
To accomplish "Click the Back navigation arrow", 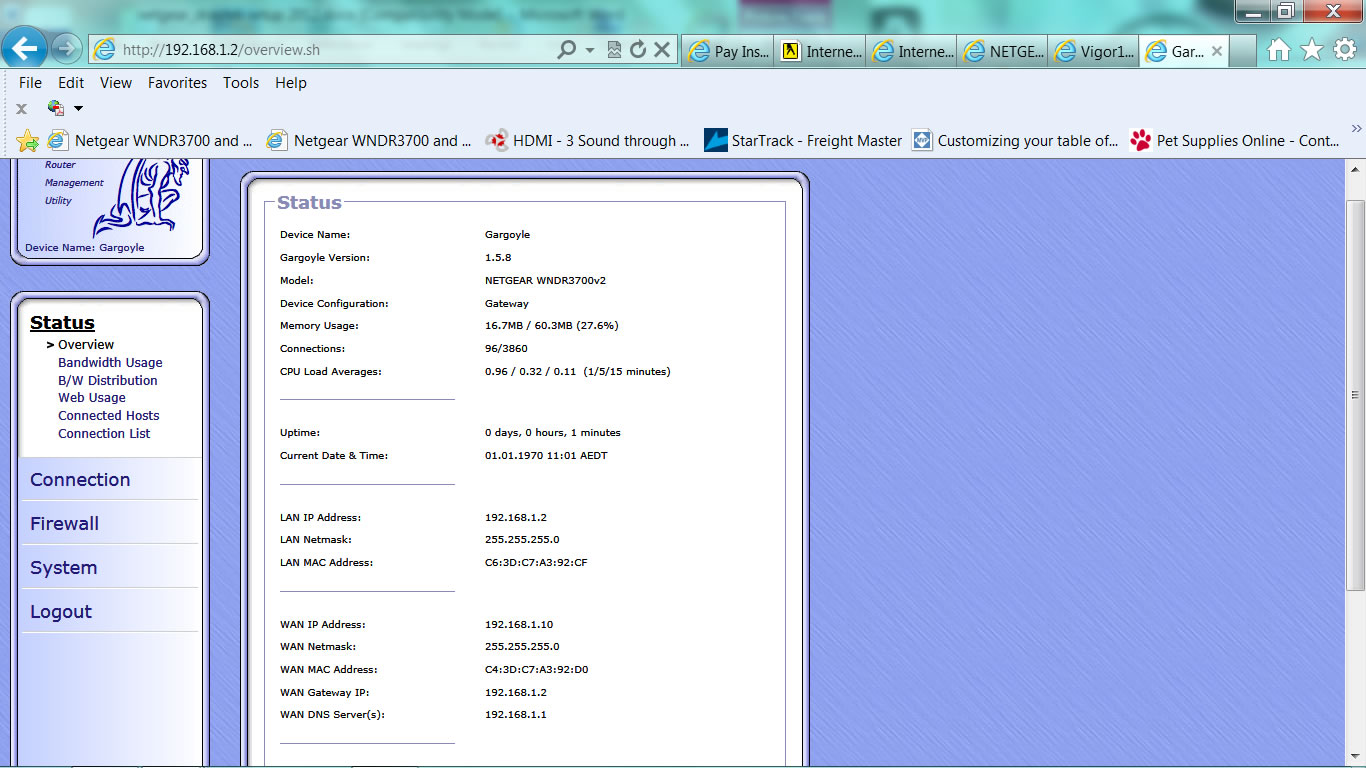I will pyautogui.click(x=24, y=48).
